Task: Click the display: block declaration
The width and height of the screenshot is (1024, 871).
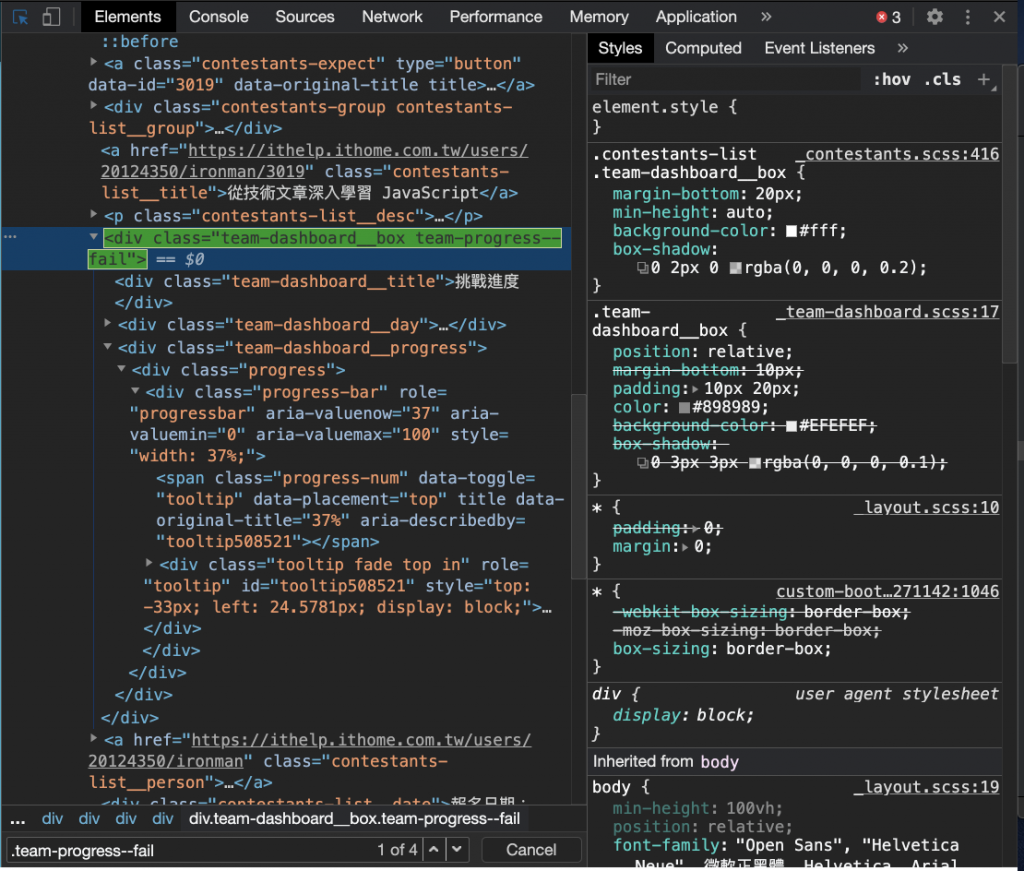Action: tap(682, 716)
